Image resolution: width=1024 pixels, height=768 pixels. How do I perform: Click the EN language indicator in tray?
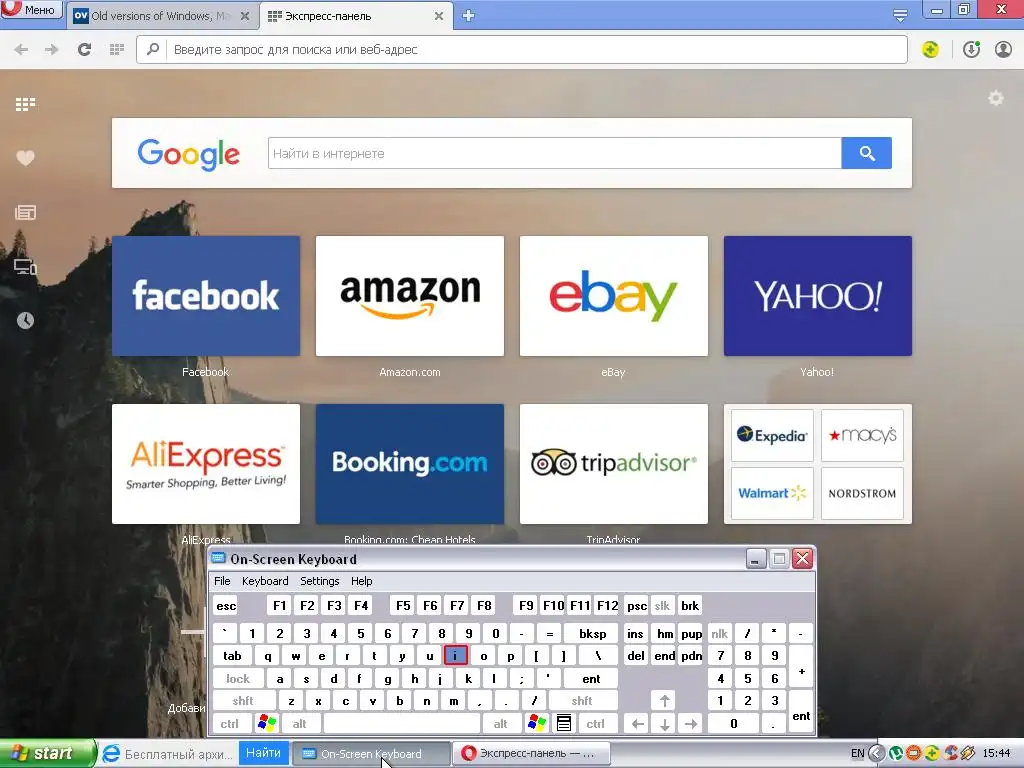857,754
